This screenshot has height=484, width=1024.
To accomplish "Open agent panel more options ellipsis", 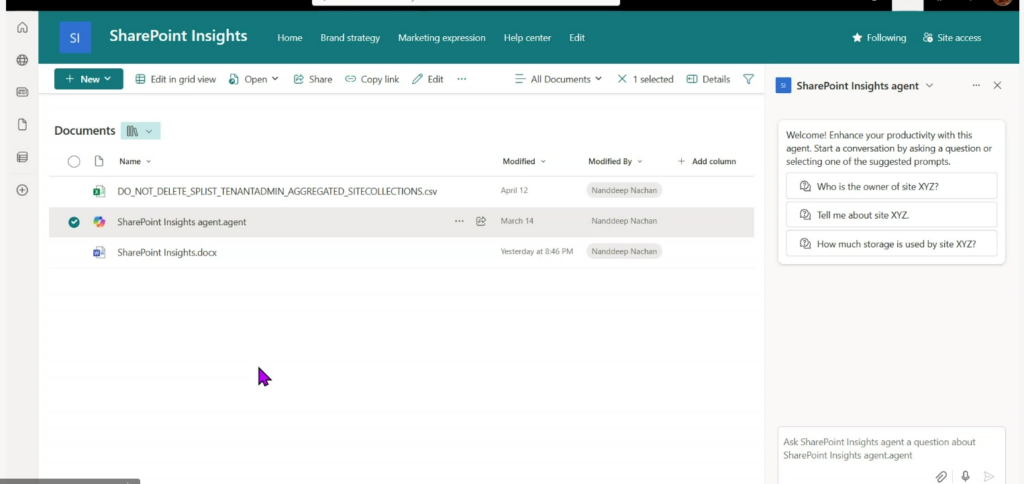I will 976,86.
